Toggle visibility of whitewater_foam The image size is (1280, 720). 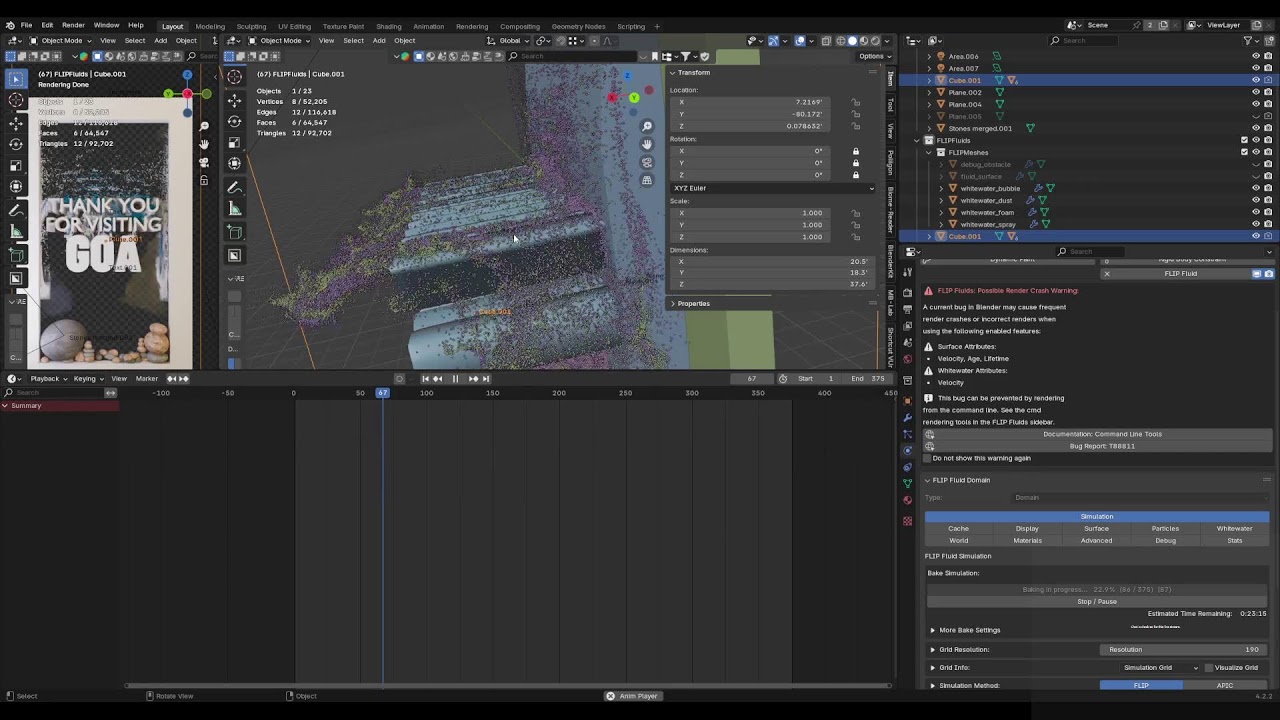(1256, 212)
